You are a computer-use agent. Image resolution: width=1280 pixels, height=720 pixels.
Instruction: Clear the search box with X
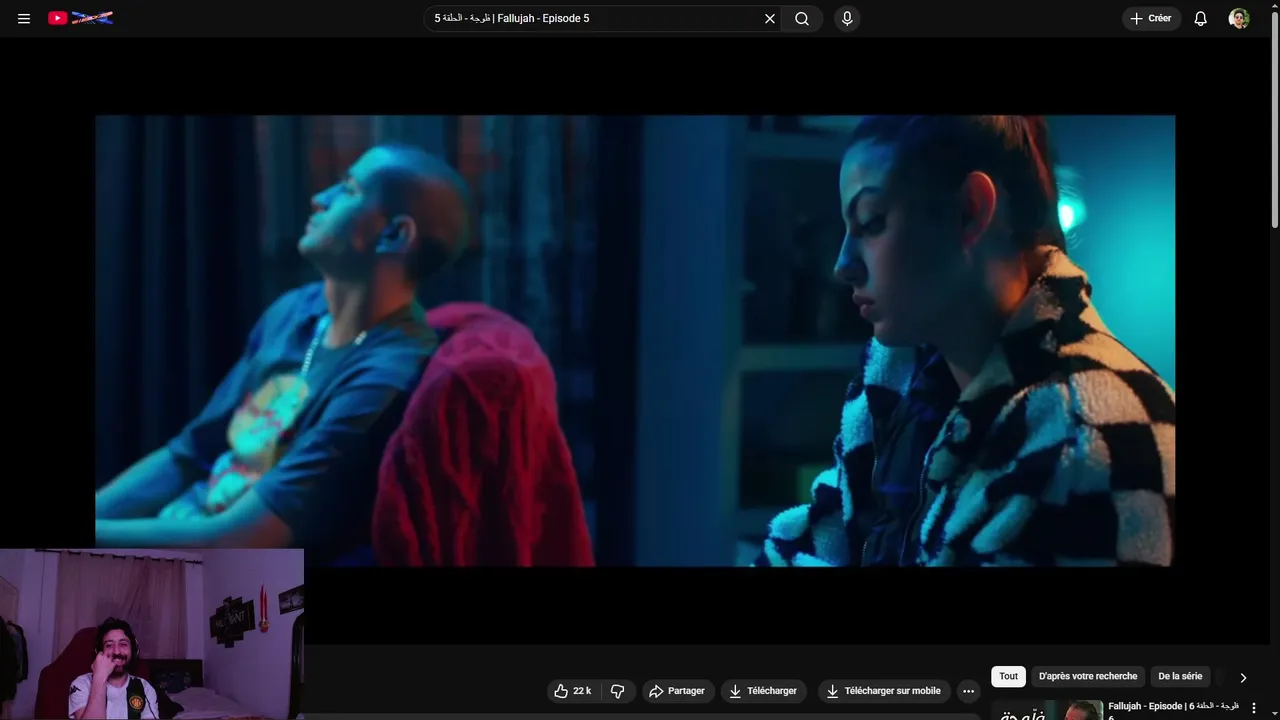[x=770, y=18]
